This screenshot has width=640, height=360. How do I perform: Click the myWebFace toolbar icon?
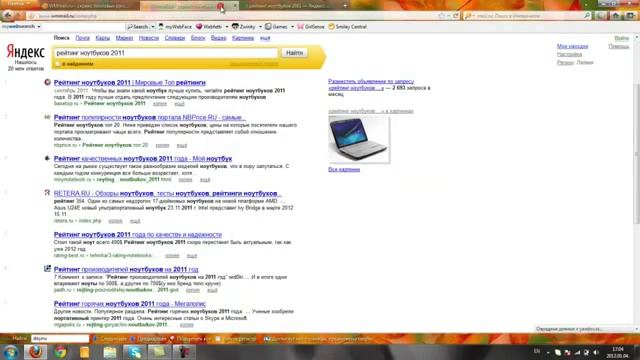161,27
